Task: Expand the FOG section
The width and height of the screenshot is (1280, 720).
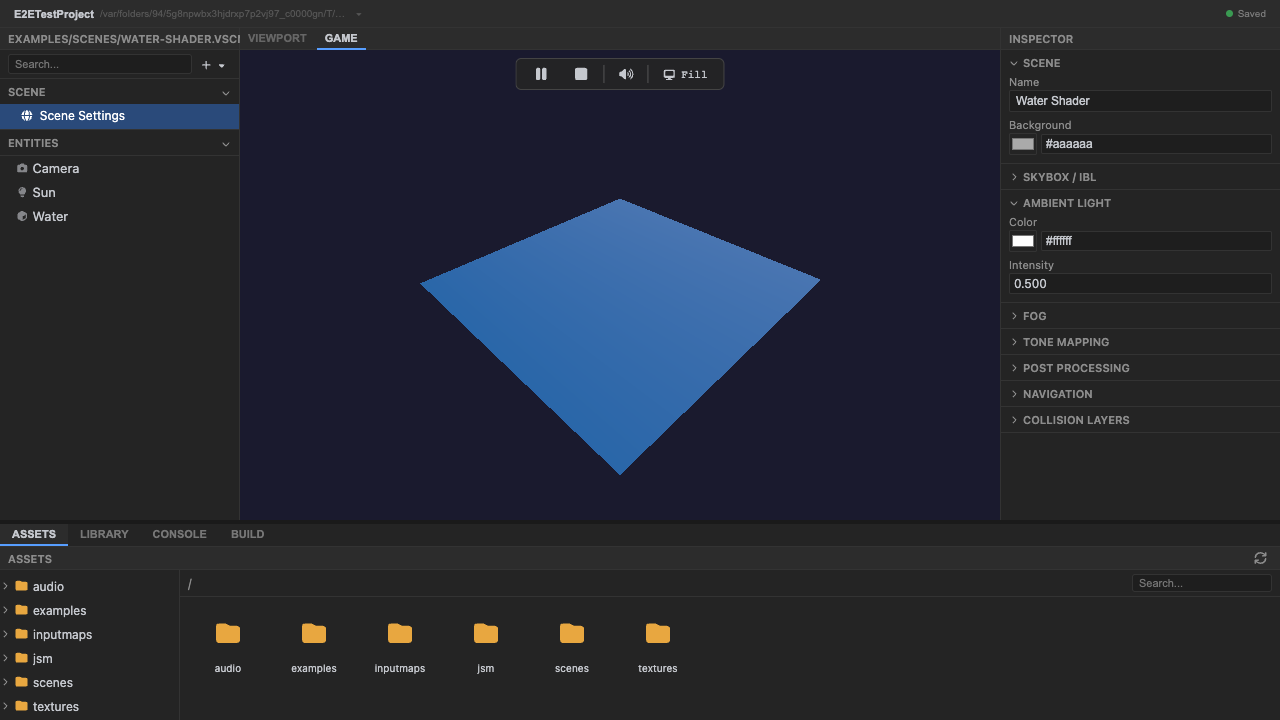Action: (1014, 316)
